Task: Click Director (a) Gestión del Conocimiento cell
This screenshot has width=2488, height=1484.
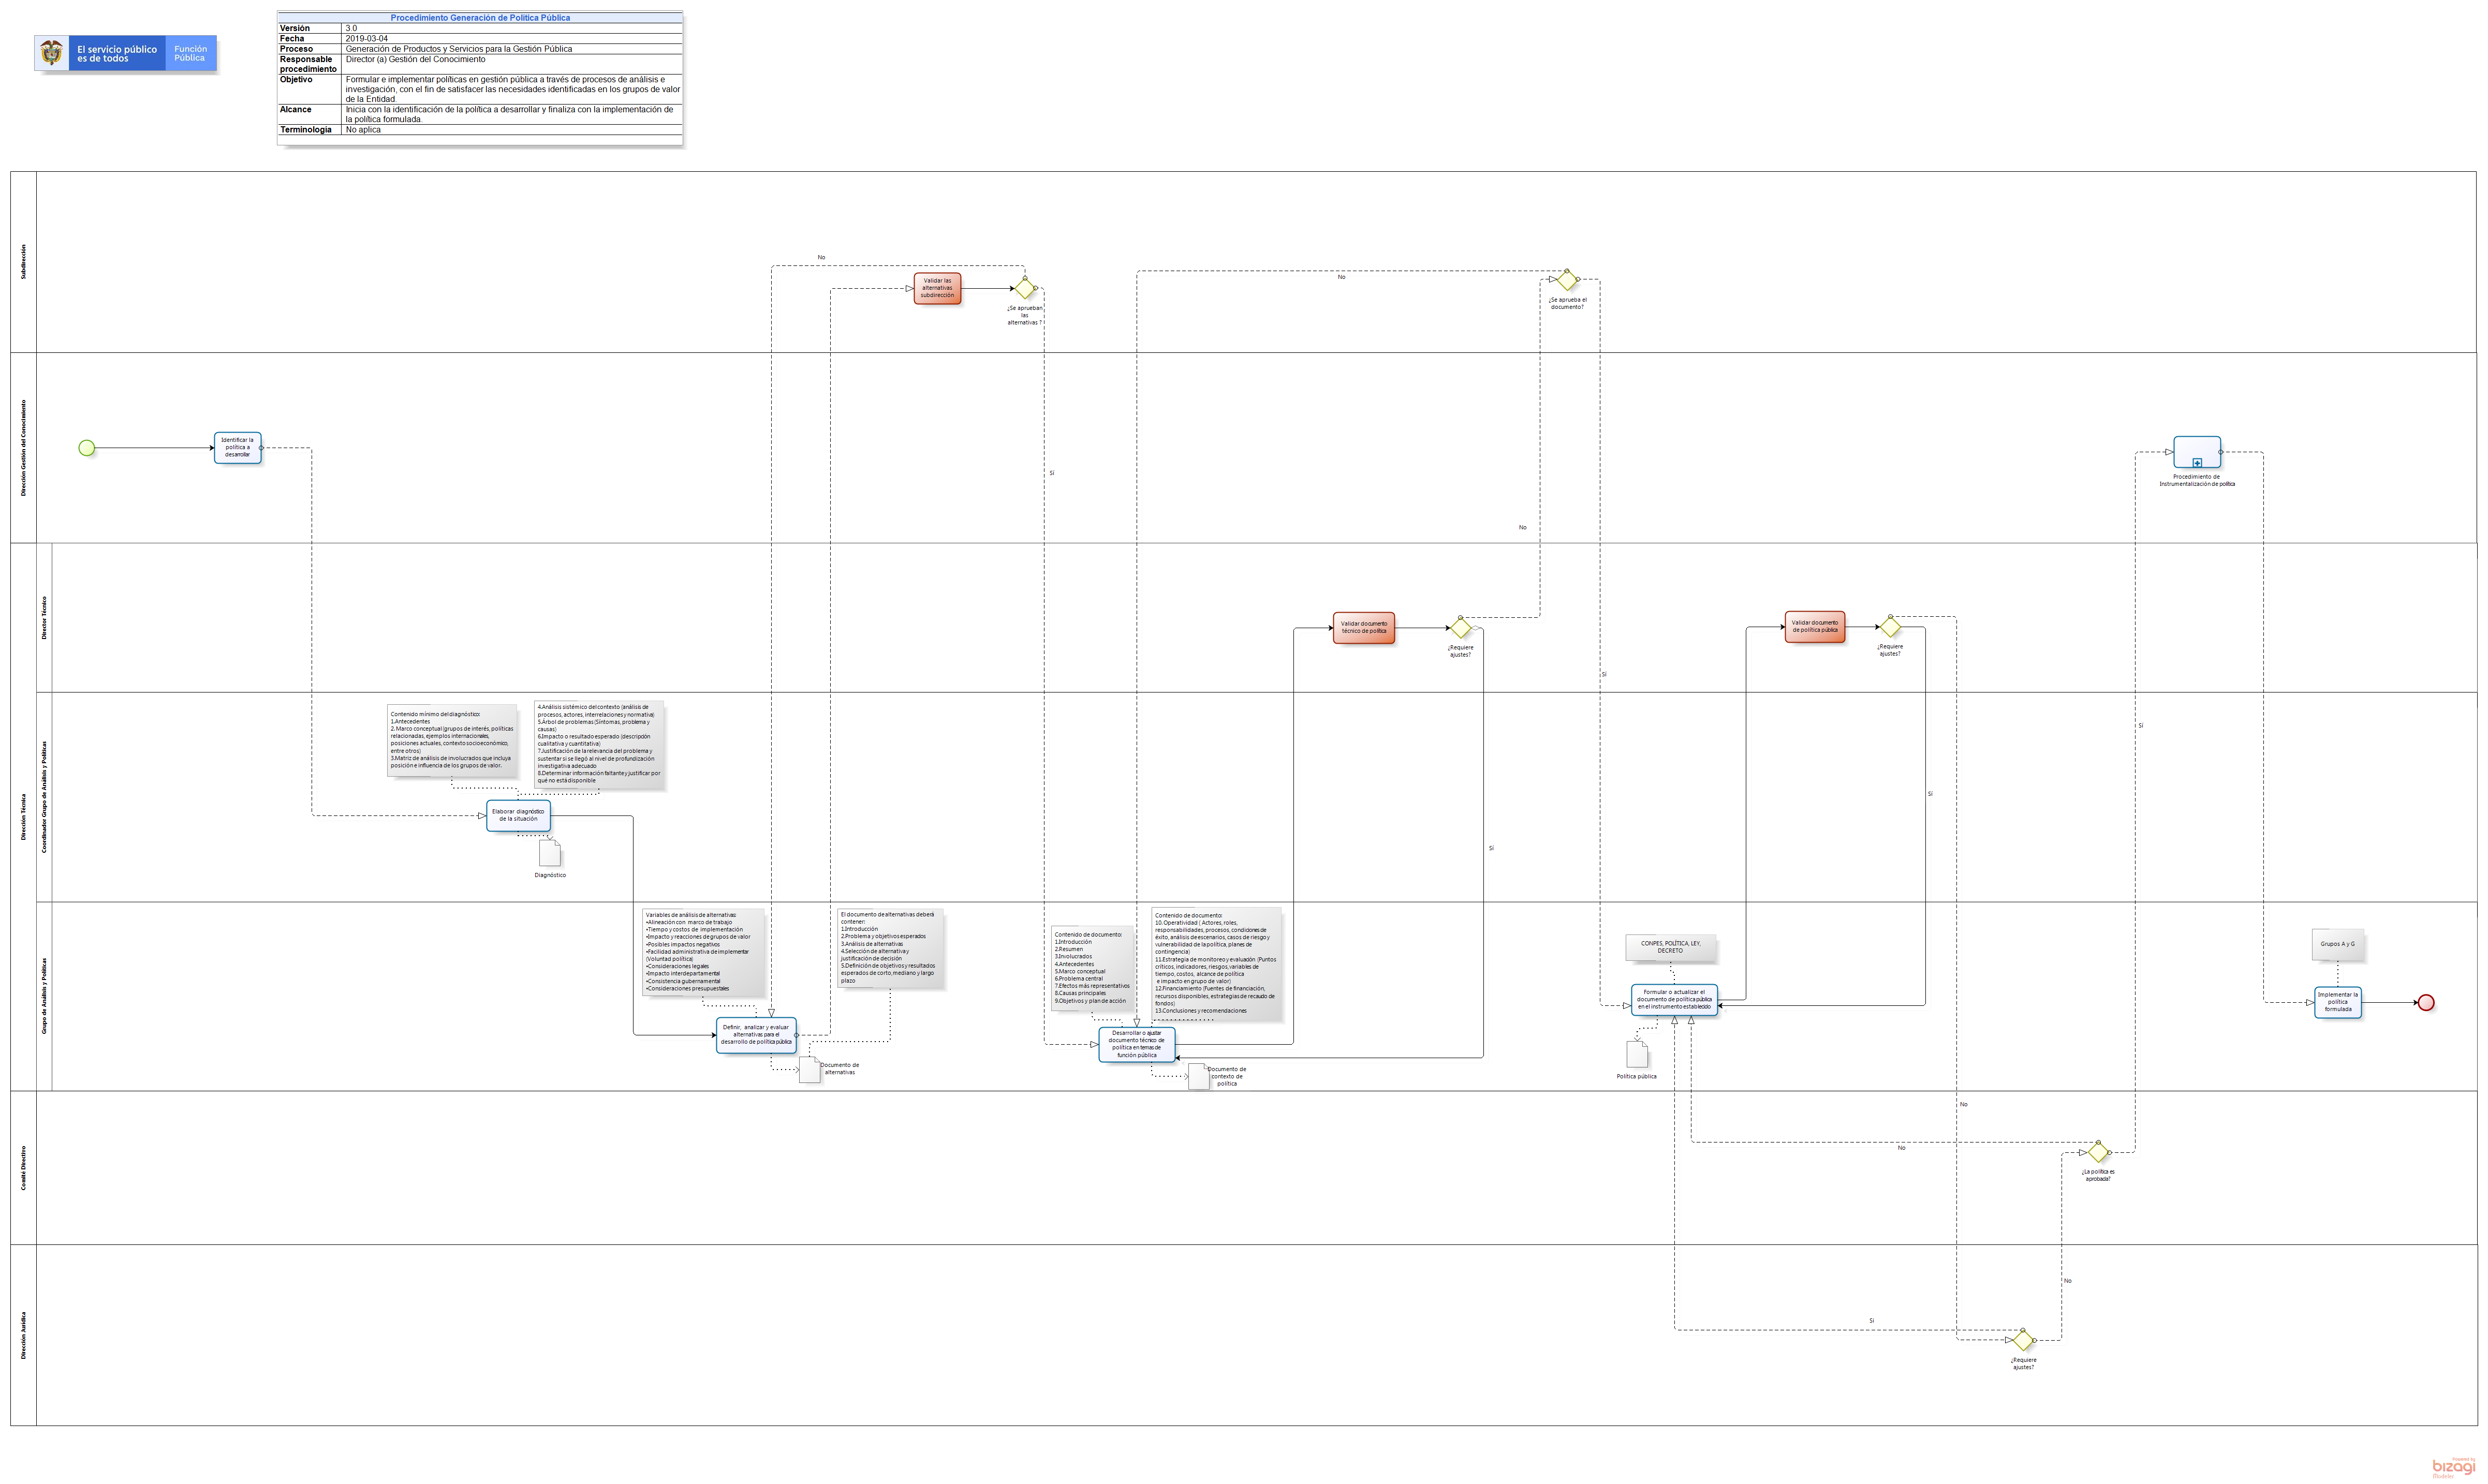Action: pos(512,64)
